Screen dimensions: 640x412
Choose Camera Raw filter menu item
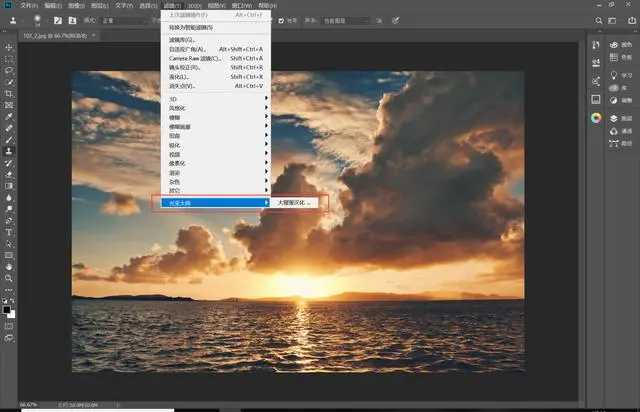click(216, 58)
